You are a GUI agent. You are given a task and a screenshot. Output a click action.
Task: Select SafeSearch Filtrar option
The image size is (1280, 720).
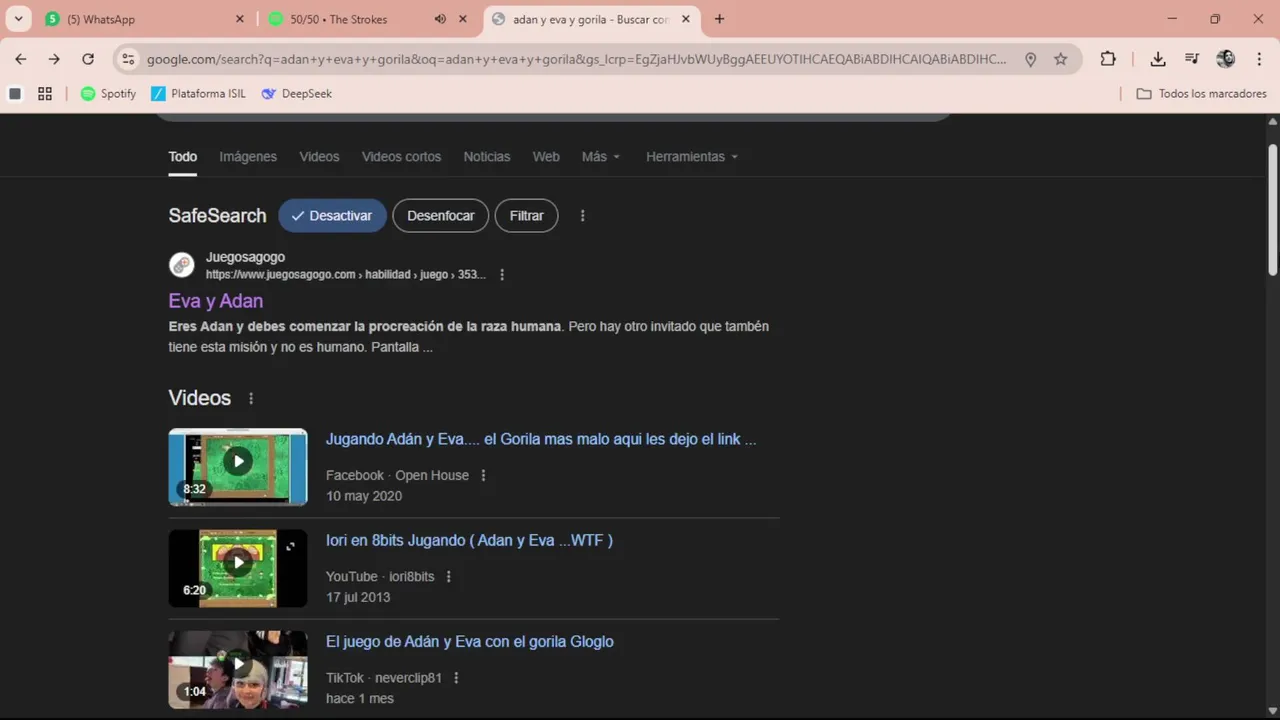[526, 216]
